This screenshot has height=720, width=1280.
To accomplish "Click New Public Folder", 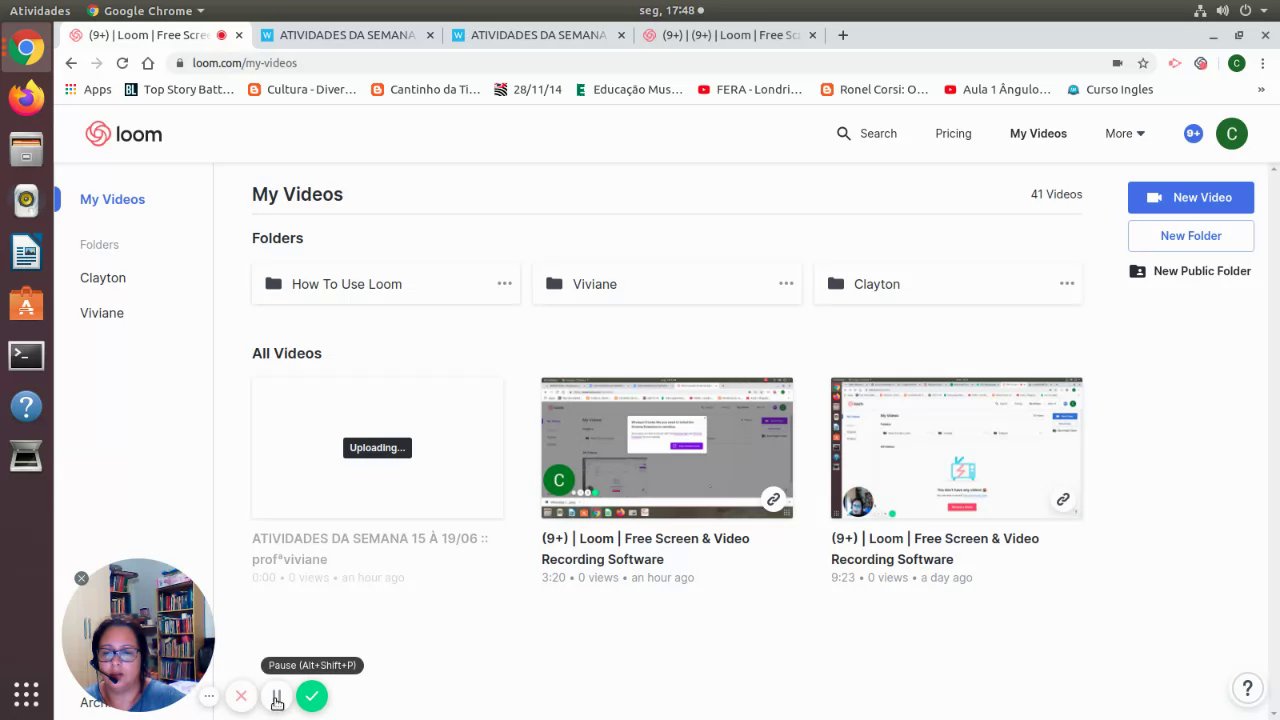I will (x=1191, y=271).
